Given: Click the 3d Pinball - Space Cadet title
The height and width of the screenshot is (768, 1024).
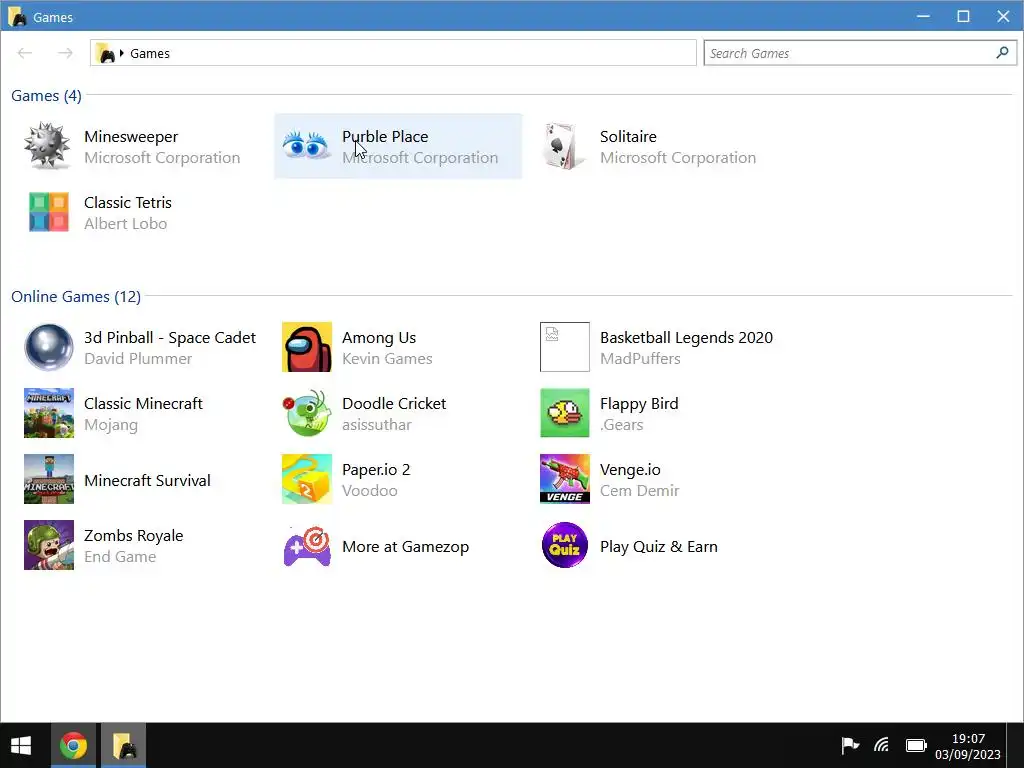Looking at the screenshot, I should [170, 338].
